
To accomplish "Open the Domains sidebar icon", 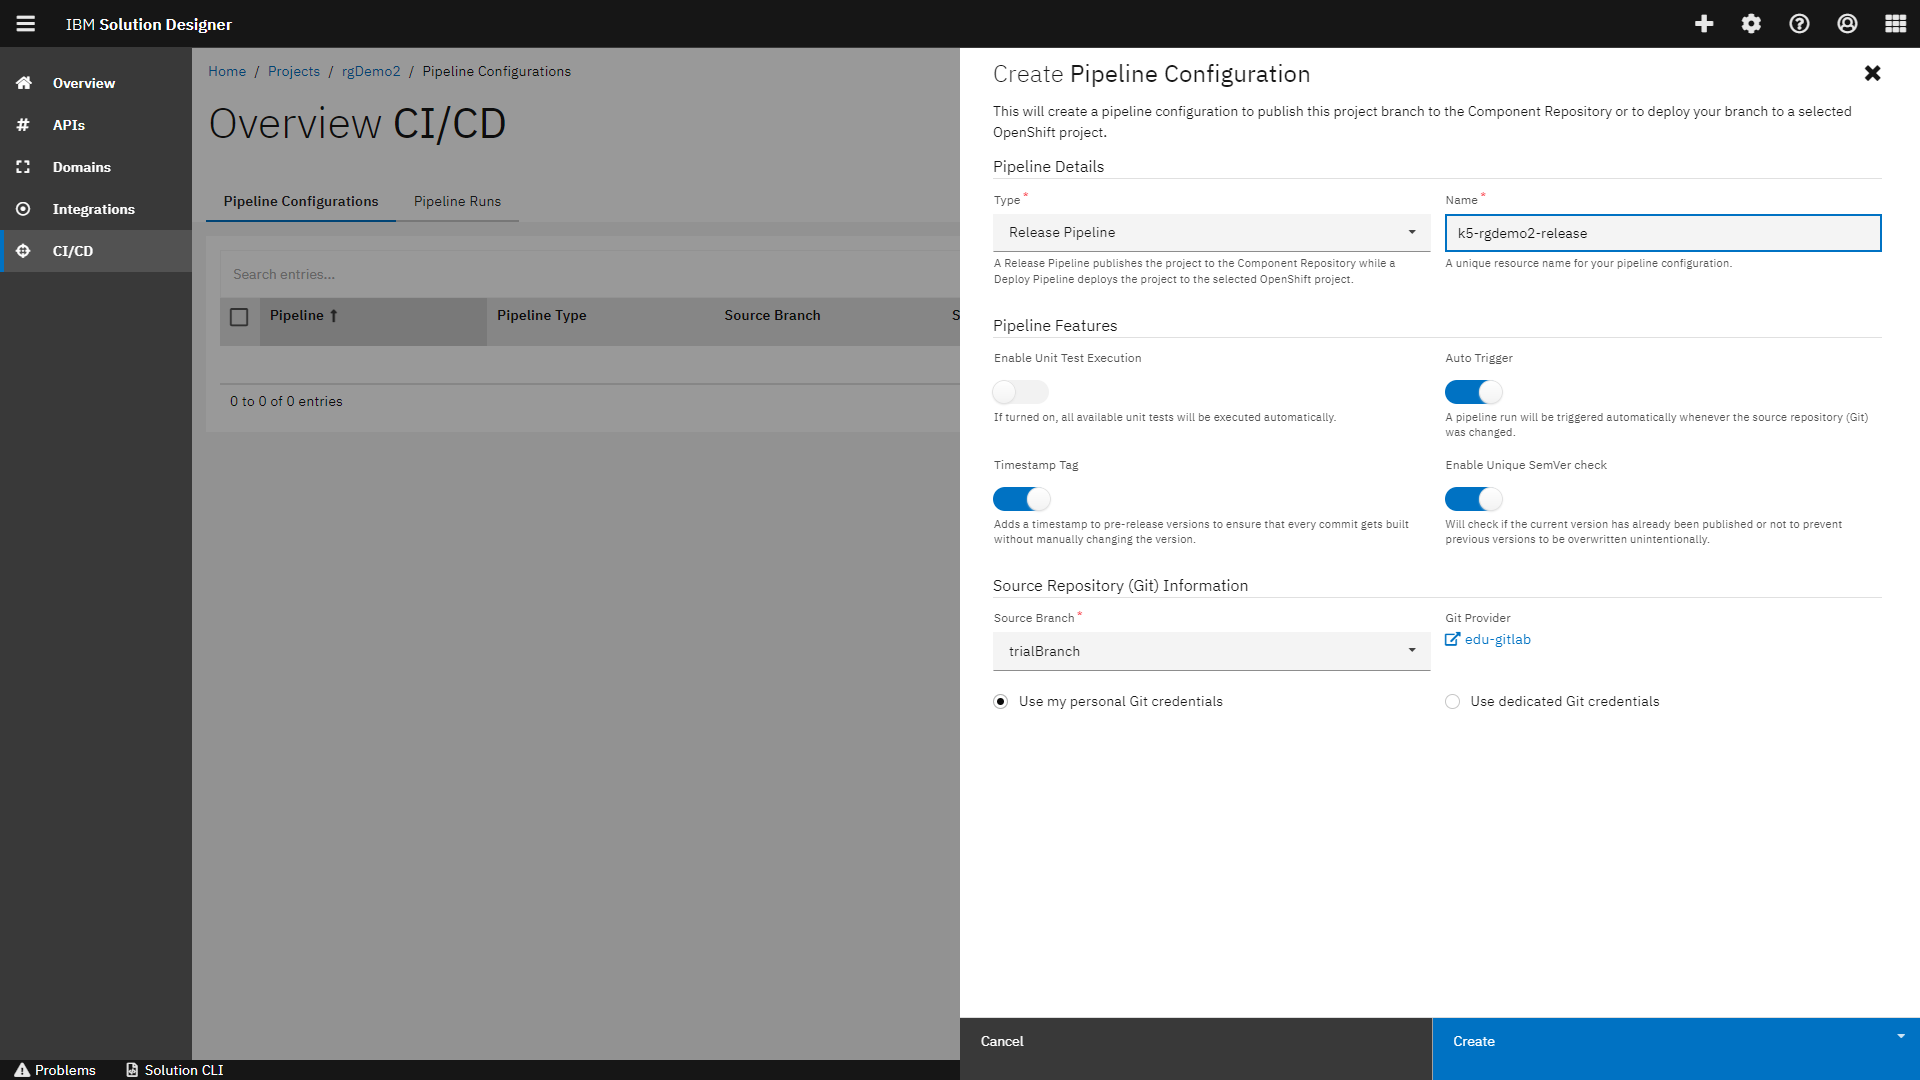I will point(23,167).
